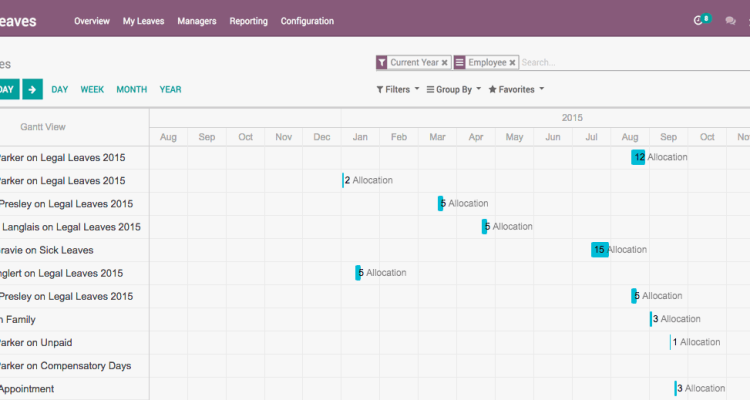Screen dimensions: 750x400
Task: Select the 12-day Allocation bar in August
Action: [x=638, y=157]
